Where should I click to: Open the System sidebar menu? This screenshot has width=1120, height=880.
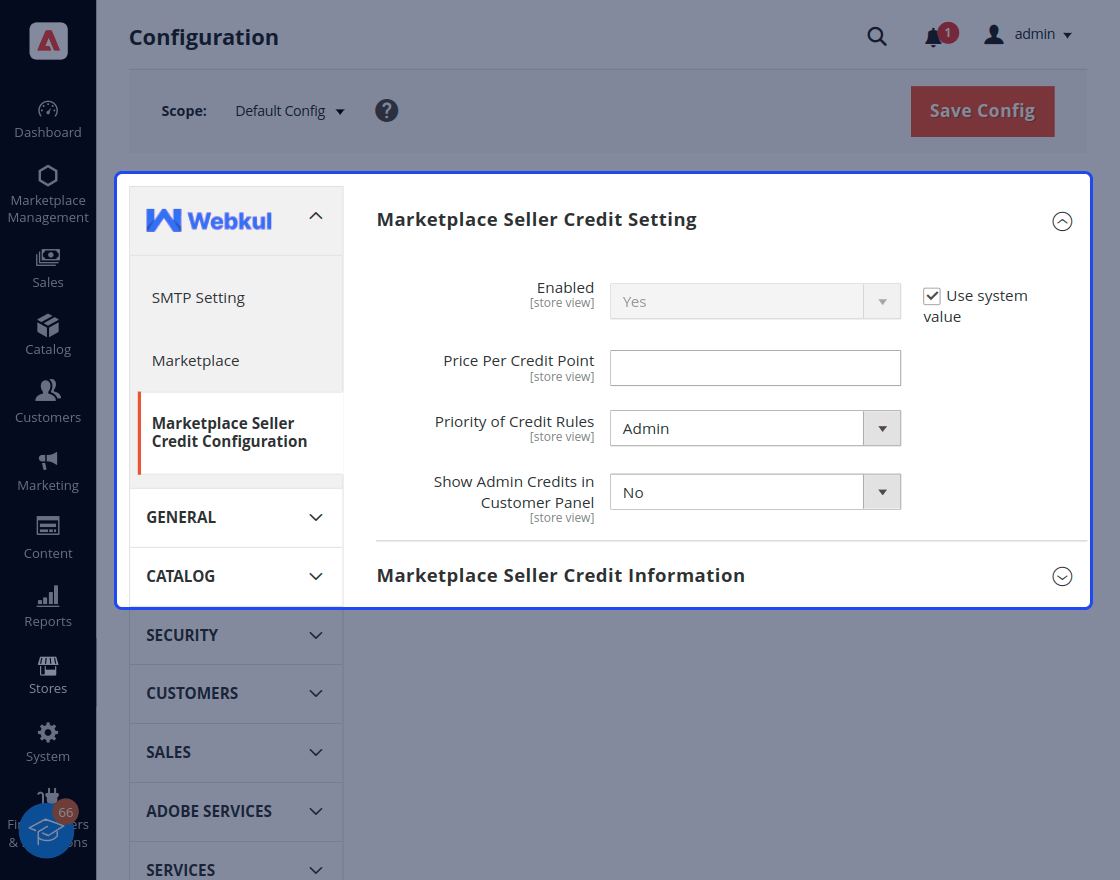(x=48, y=742)
